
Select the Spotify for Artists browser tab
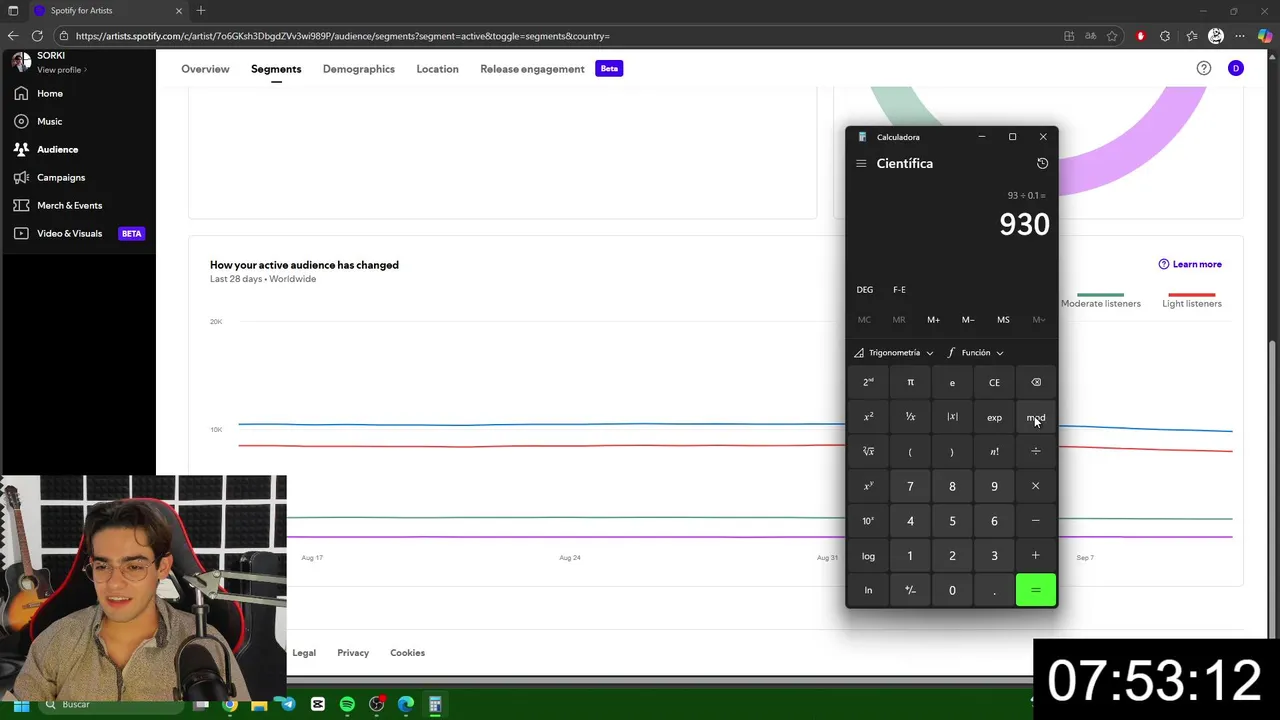(x=108, y=10)
